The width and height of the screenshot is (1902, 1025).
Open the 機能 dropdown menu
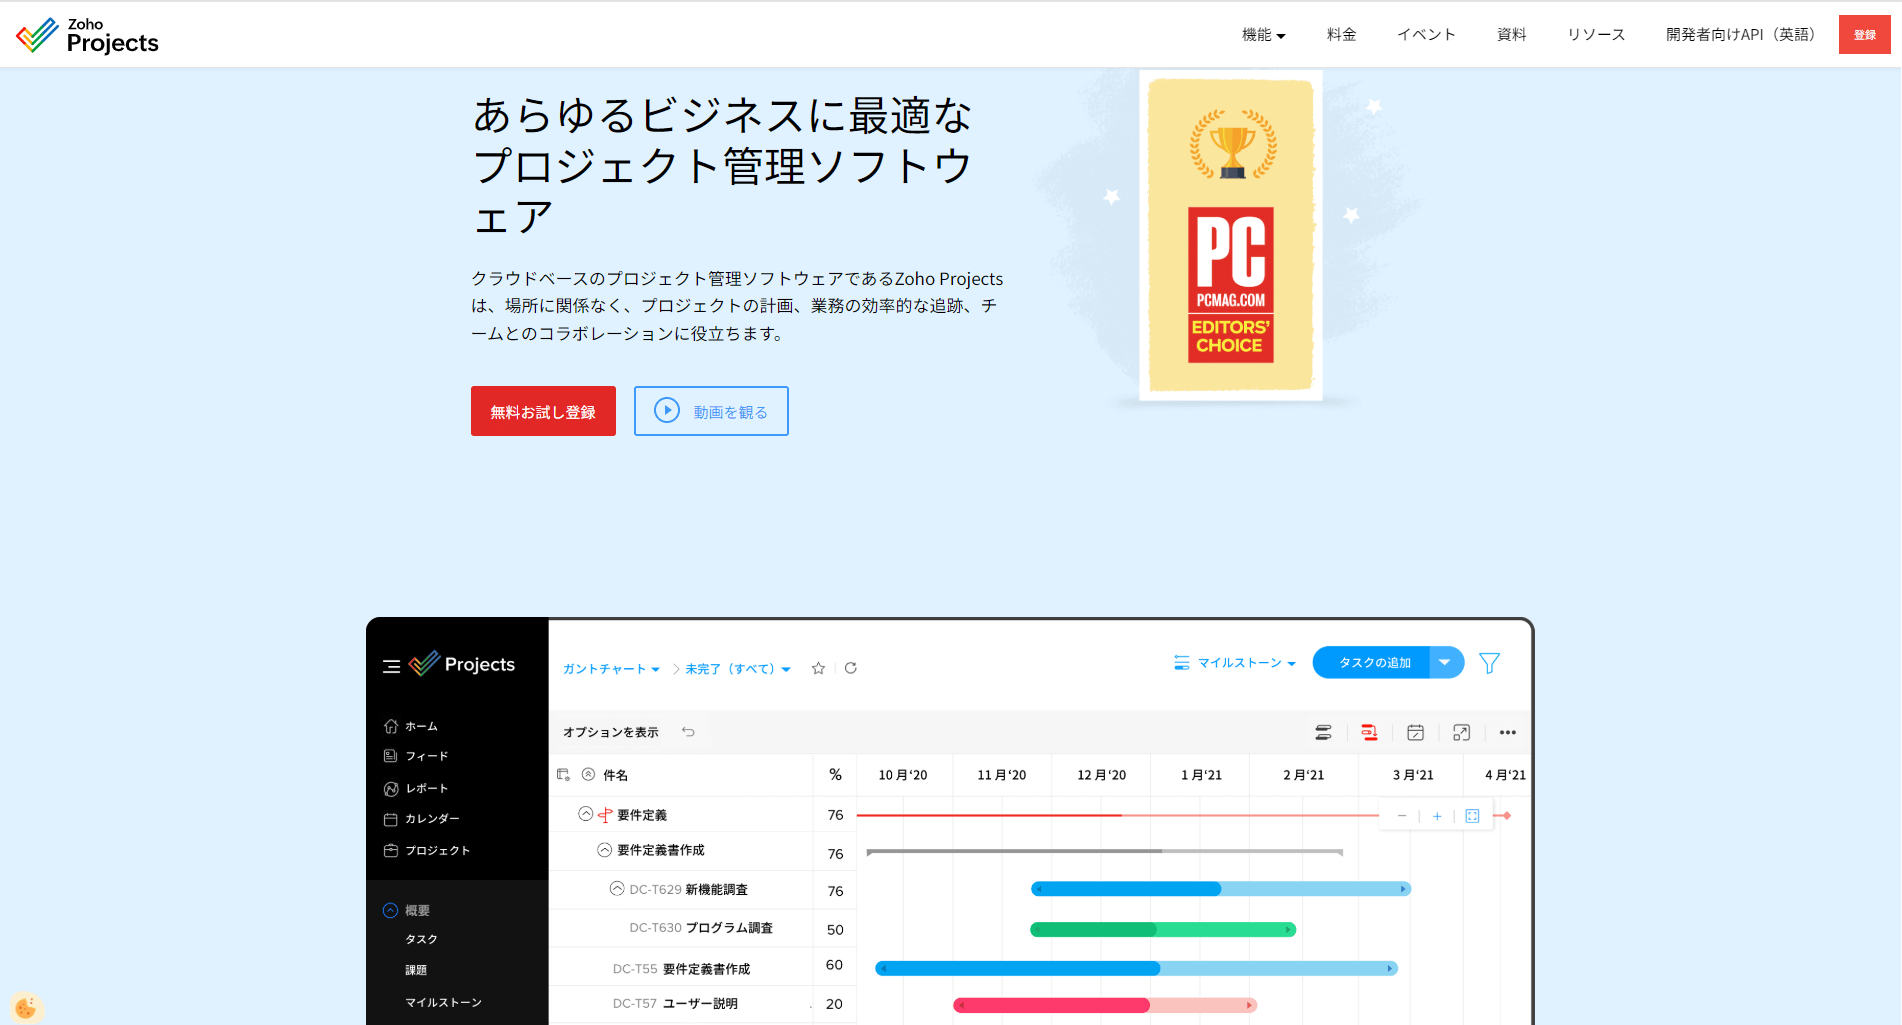coord(1263,35)
